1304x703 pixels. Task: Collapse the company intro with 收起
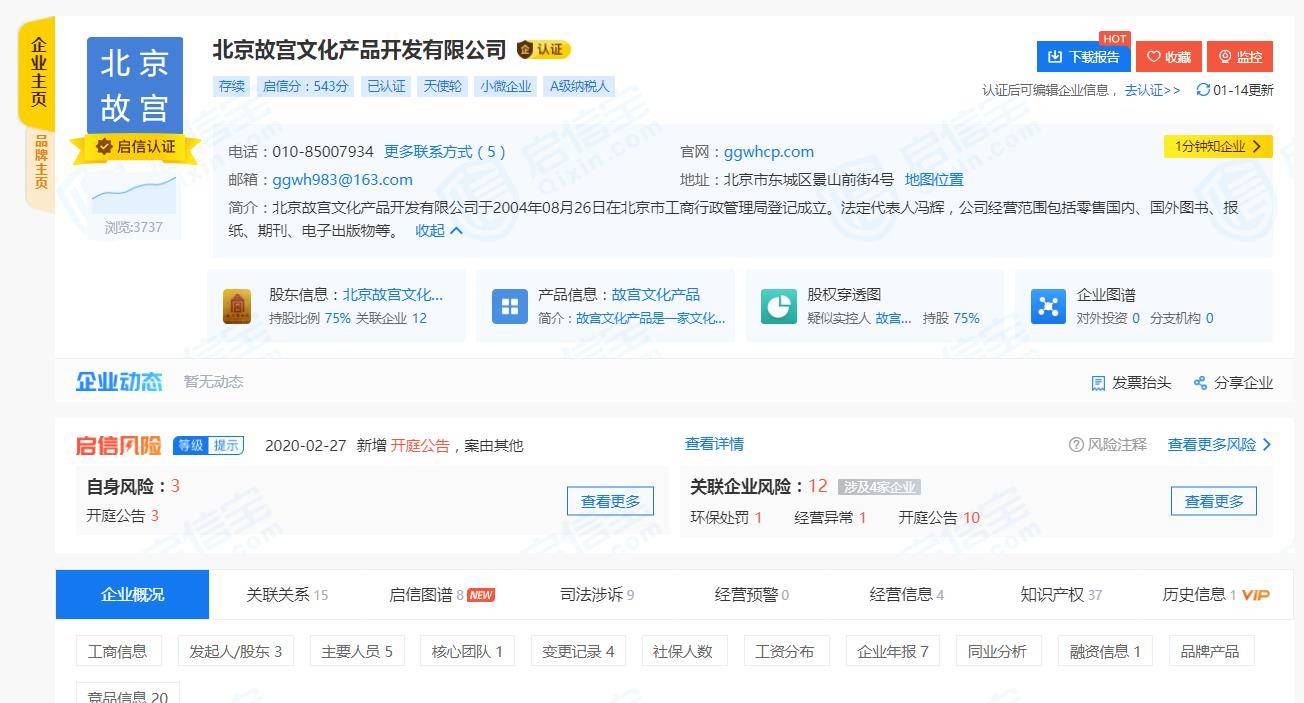(x=439, y=230)
